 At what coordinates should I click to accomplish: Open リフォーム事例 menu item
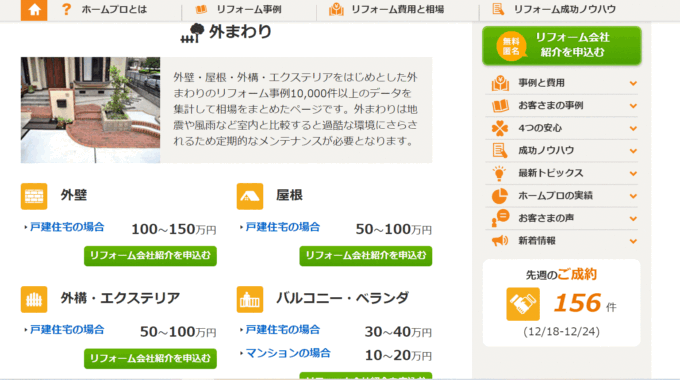click(249, 9)
